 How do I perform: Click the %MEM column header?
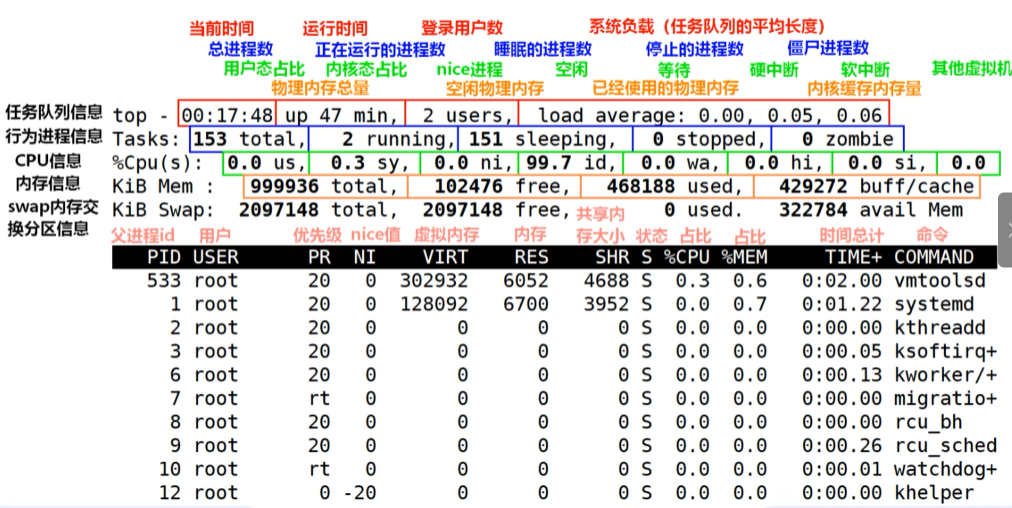744,257
